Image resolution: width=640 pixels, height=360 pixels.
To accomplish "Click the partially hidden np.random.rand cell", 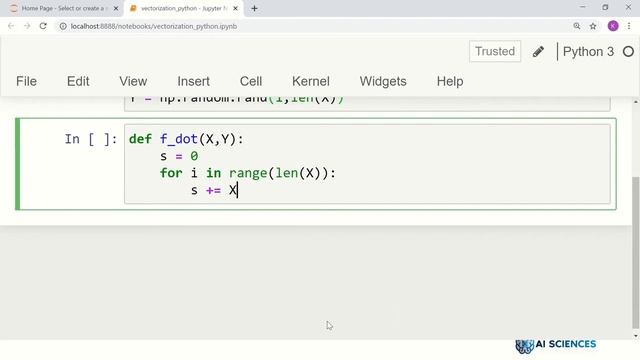I will [x=367, y=103].
